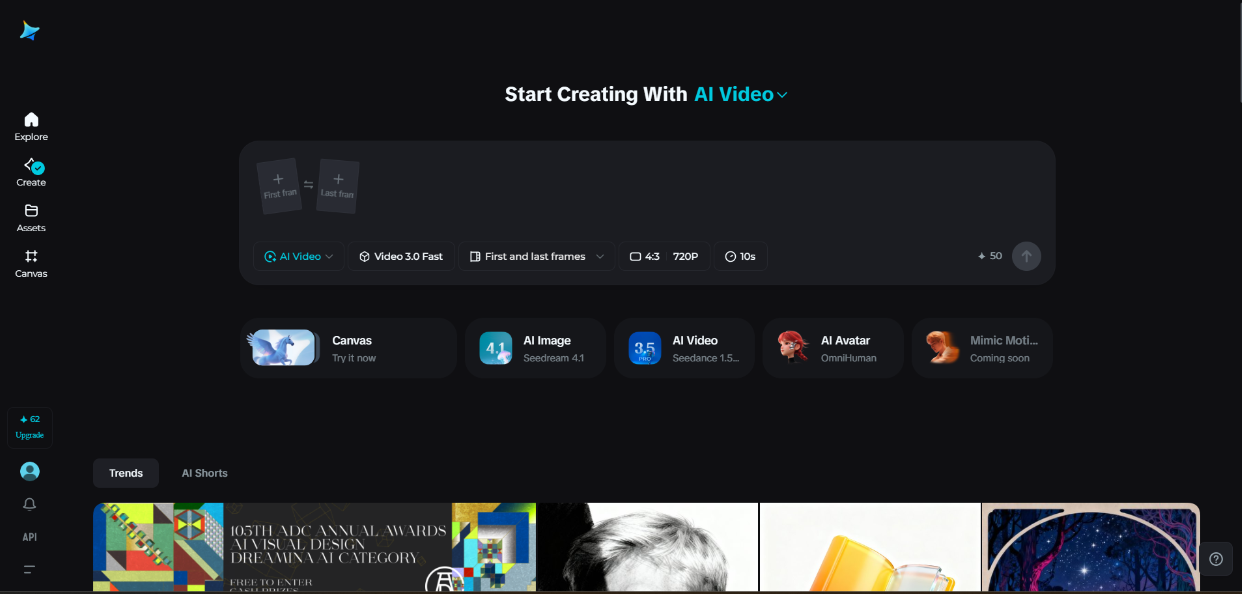1242x594 pixels.
Task: Change the 4:3 aspect ratio setting
Action: click(644, 256)
